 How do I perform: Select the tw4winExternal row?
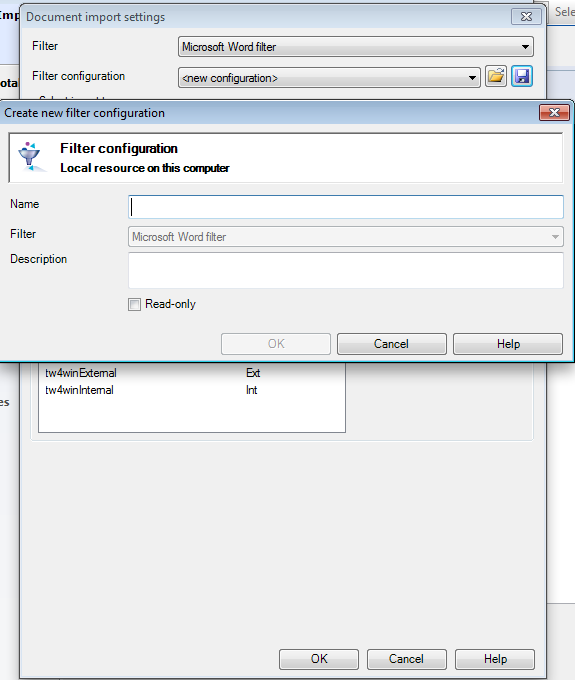point(192,373)
